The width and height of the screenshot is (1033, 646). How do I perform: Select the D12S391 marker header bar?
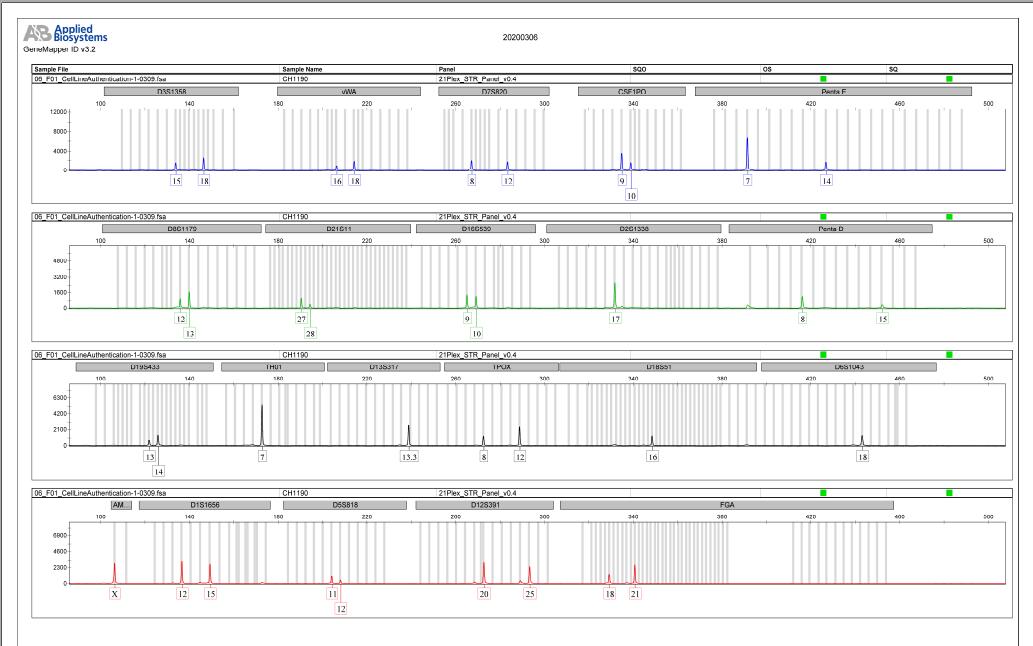click(485, 505)
